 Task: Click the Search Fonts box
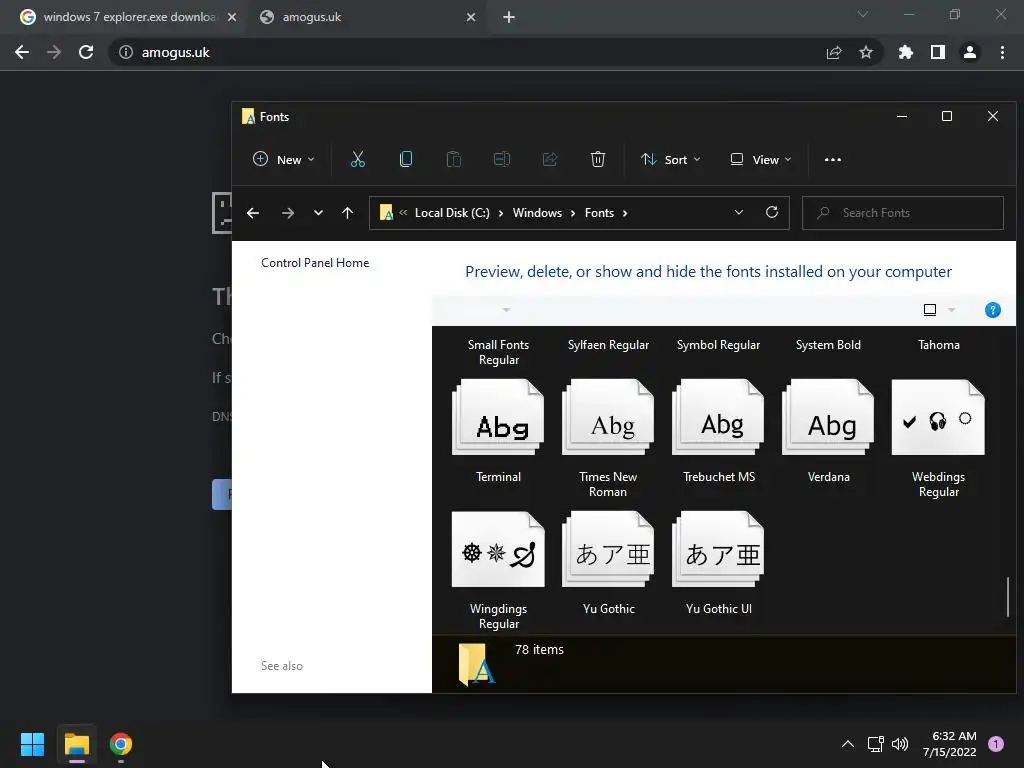(903, 213)
